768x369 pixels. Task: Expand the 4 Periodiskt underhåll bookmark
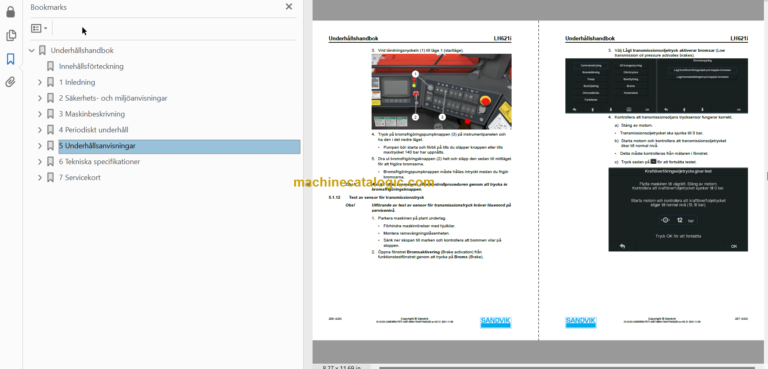(x=40, y=130)
